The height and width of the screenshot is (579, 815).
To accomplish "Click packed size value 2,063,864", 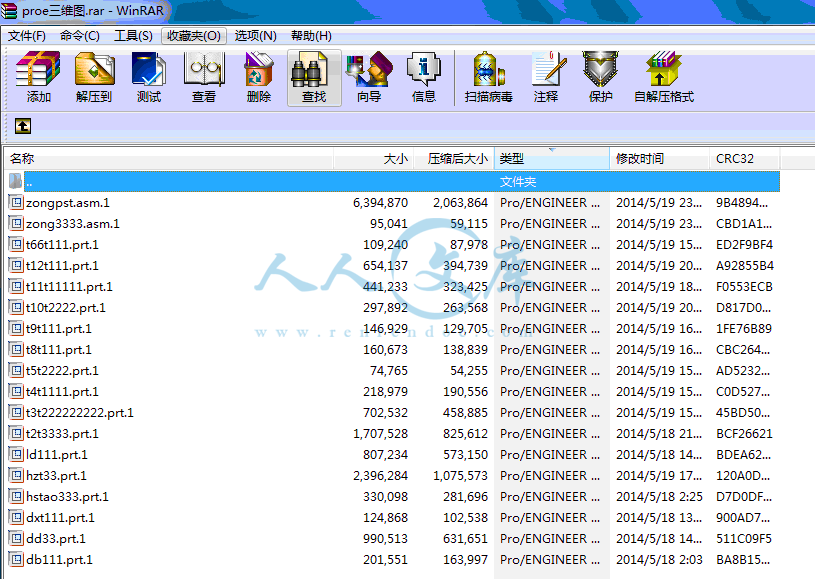I will click(x=461, y=202).
